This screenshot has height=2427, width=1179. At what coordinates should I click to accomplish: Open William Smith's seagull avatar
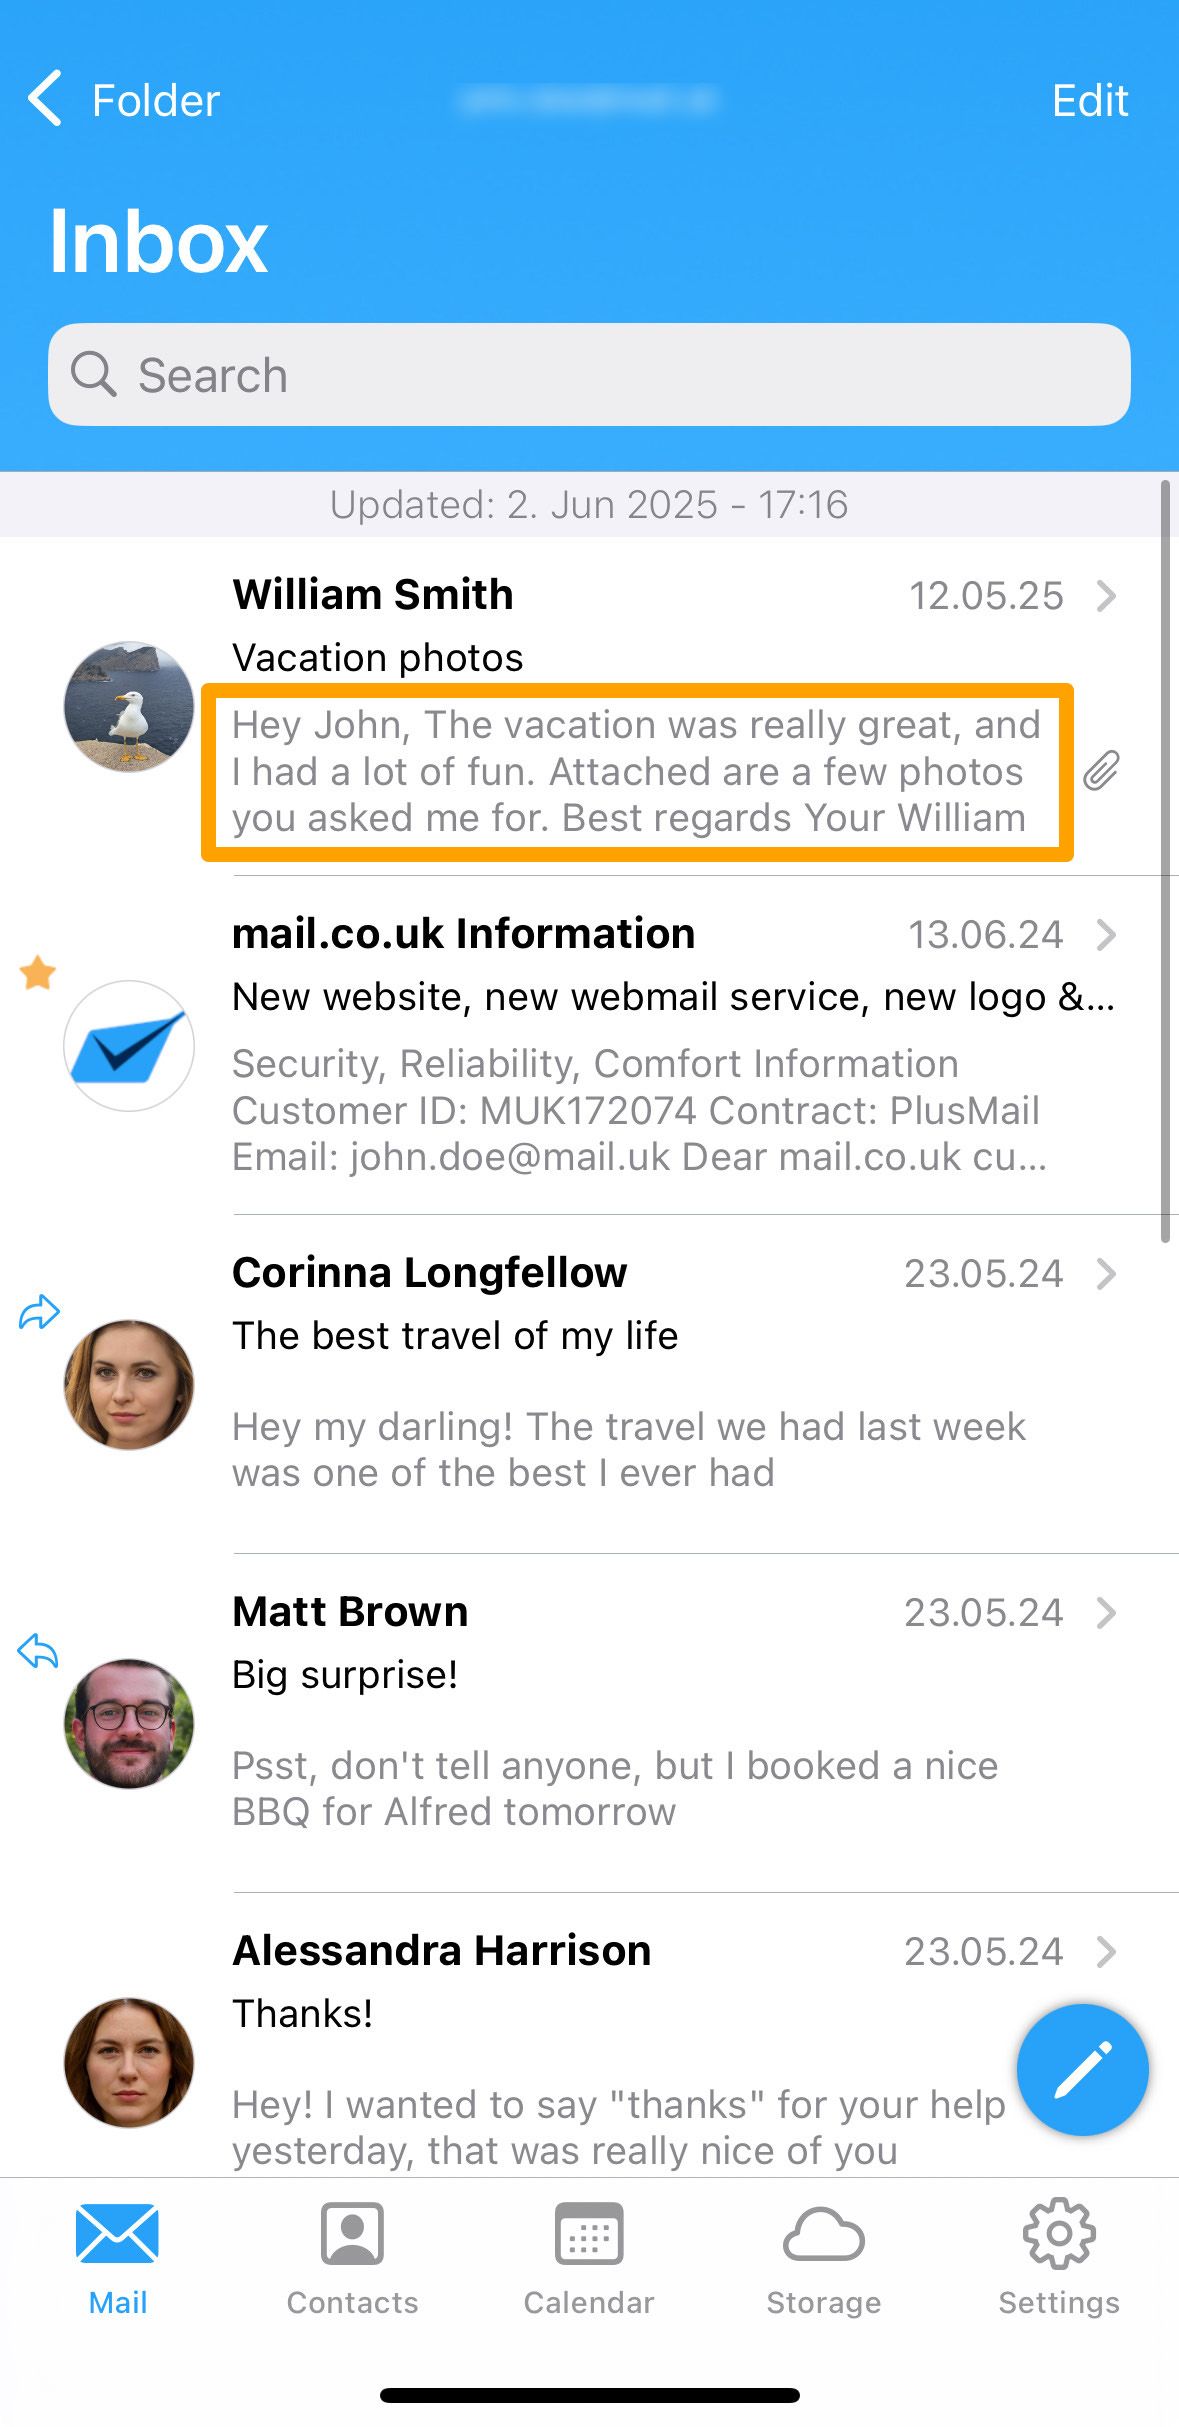pyautogui.click(x=129, y=706)
